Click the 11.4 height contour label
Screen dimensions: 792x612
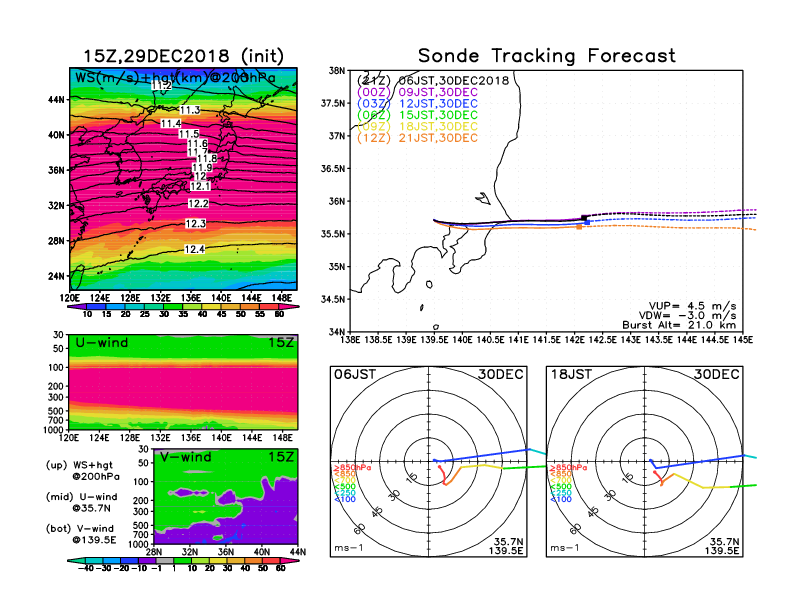pos(171,123)
